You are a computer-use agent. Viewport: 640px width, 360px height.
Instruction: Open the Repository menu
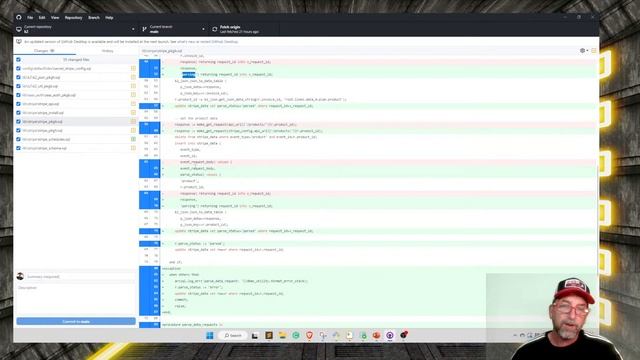73,18
